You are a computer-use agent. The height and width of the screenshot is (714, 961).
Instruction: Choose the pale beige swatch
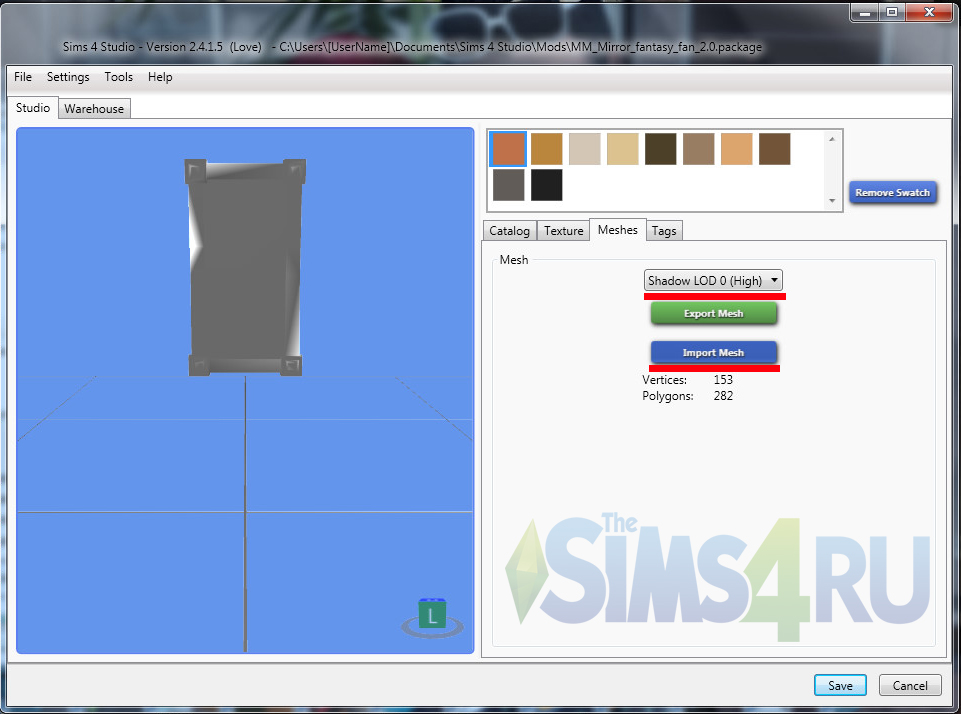point(584,149)
